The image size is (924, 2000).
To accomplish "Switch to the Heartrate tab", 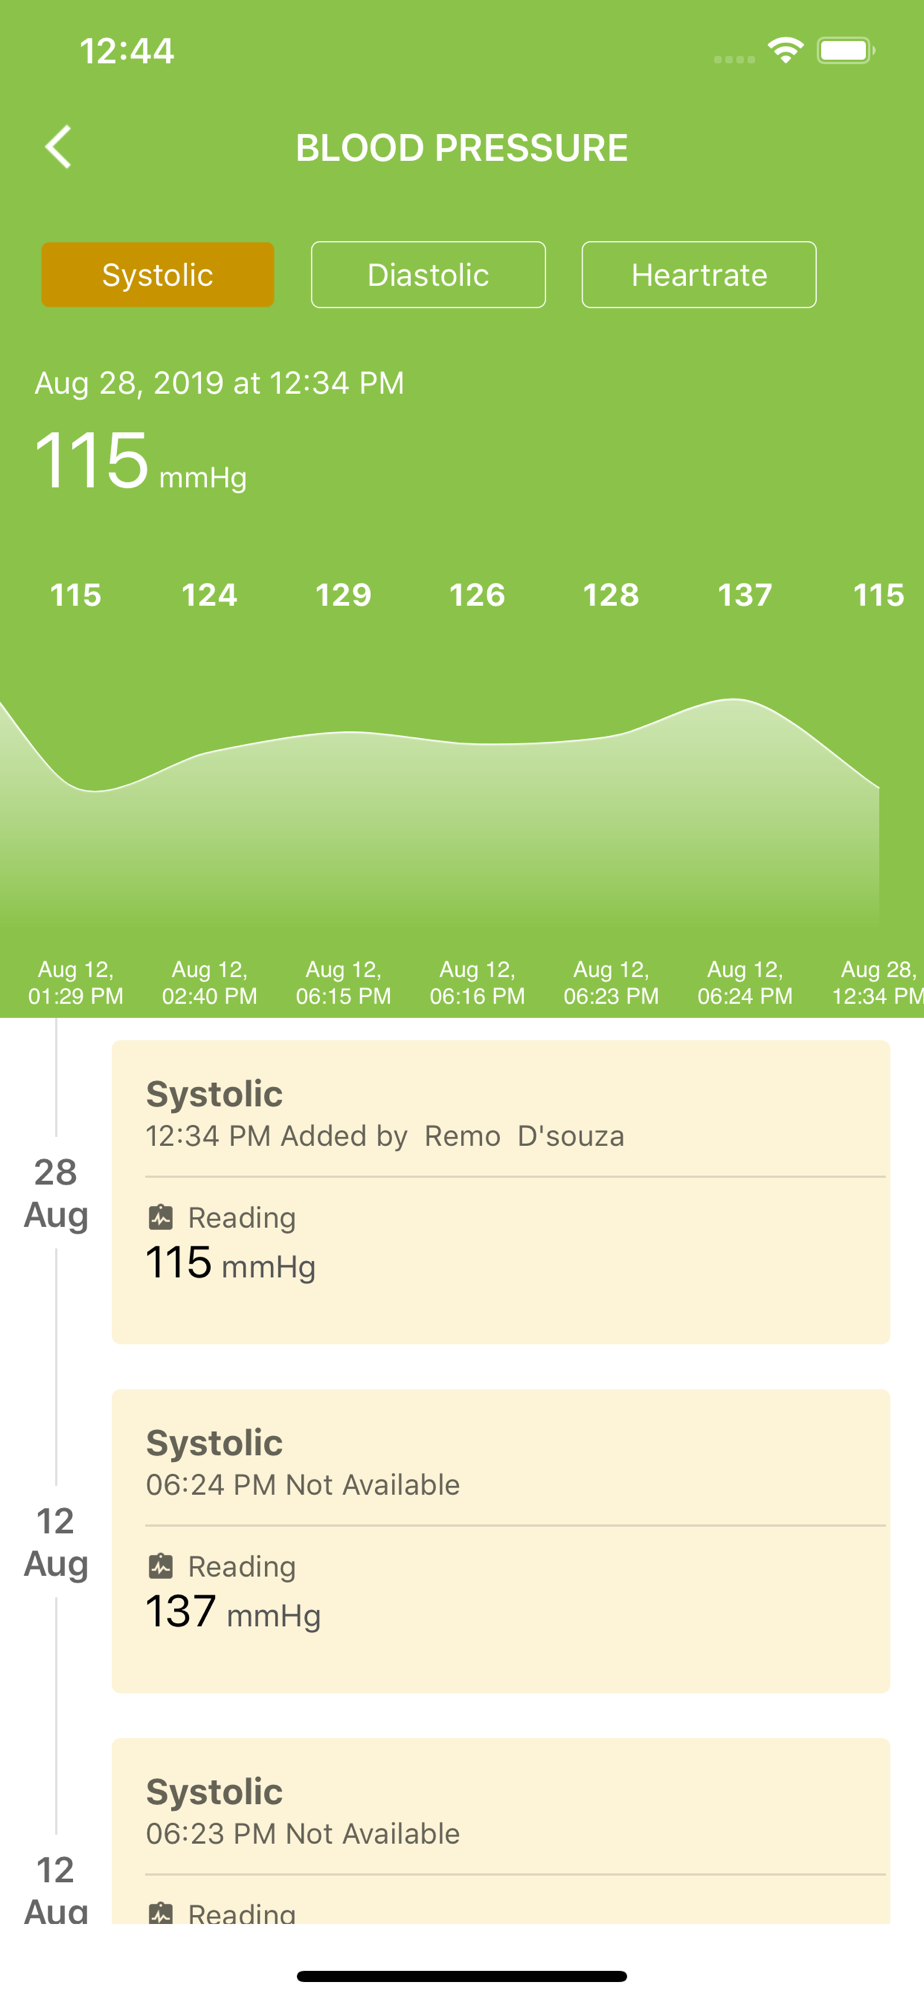I will tap(699, 275).
